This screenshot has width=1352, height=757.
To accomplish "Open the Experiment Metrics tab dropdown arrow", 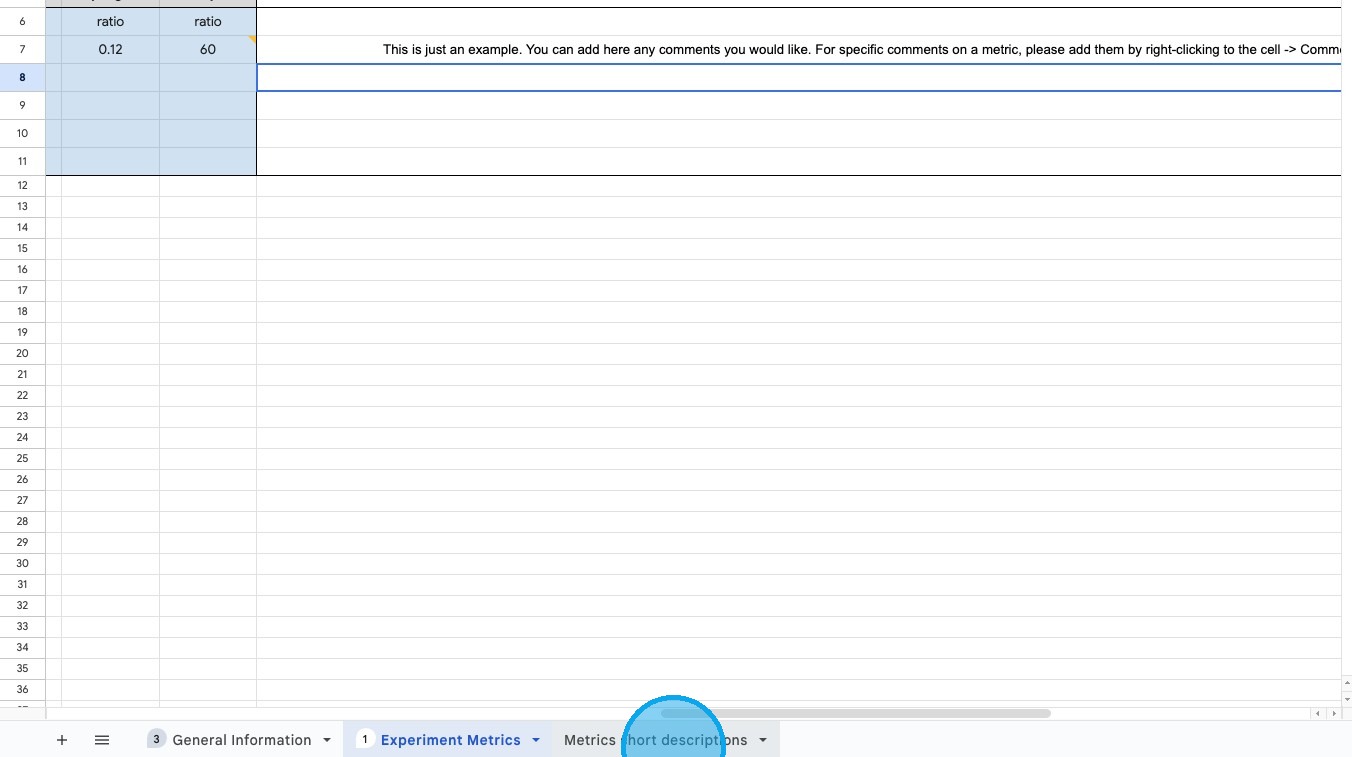I will 536,740.
